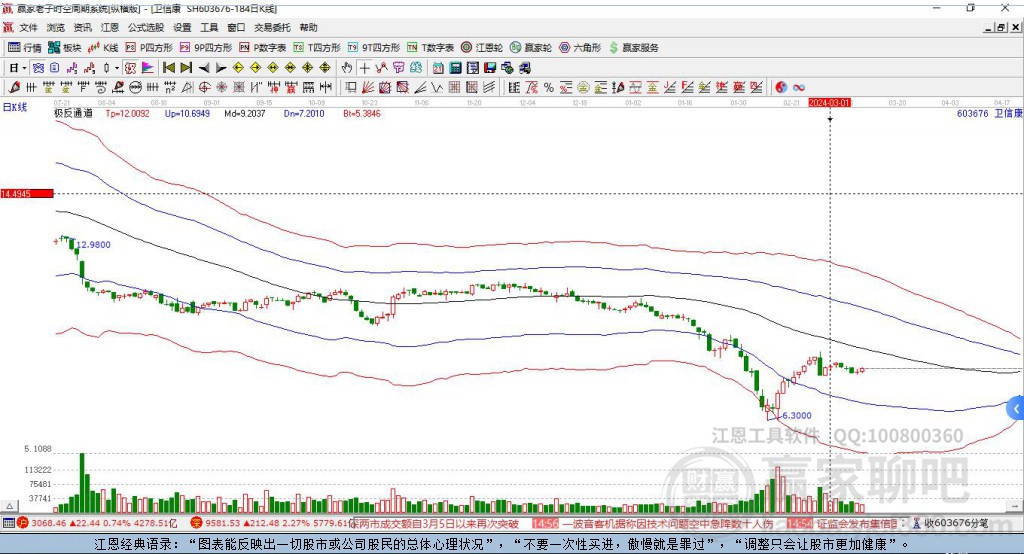Click the black left-pointing triangle icon

click(204, 68)
